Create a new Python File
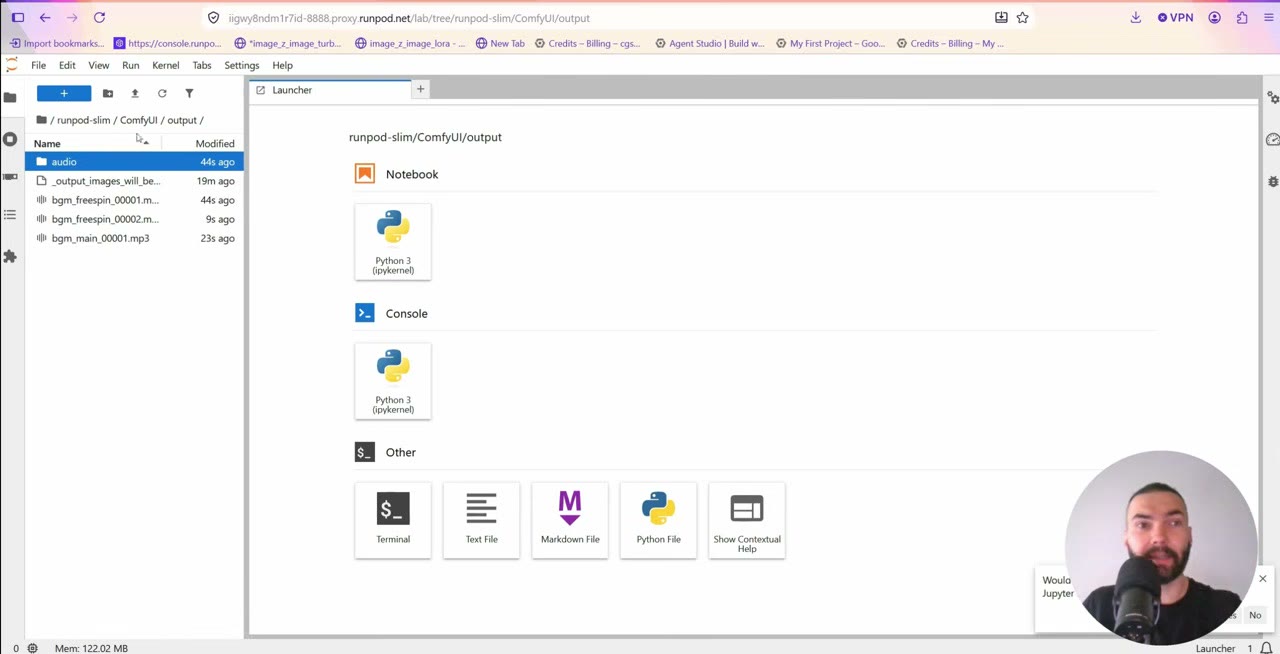Viewport: 1280px width, 654px height. 658,520
